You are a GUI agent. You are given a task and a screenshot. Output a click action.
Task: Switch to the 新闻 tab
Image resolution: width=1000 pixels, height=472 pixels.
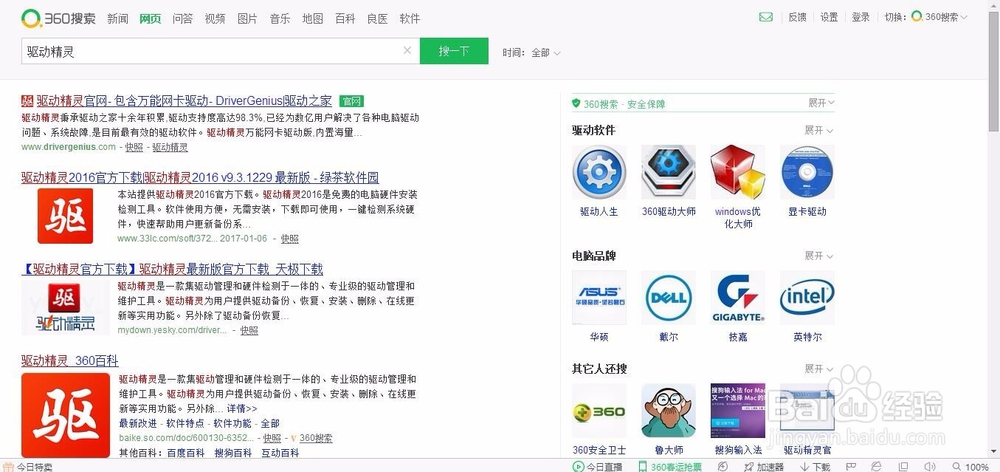(x=118, y=18)
